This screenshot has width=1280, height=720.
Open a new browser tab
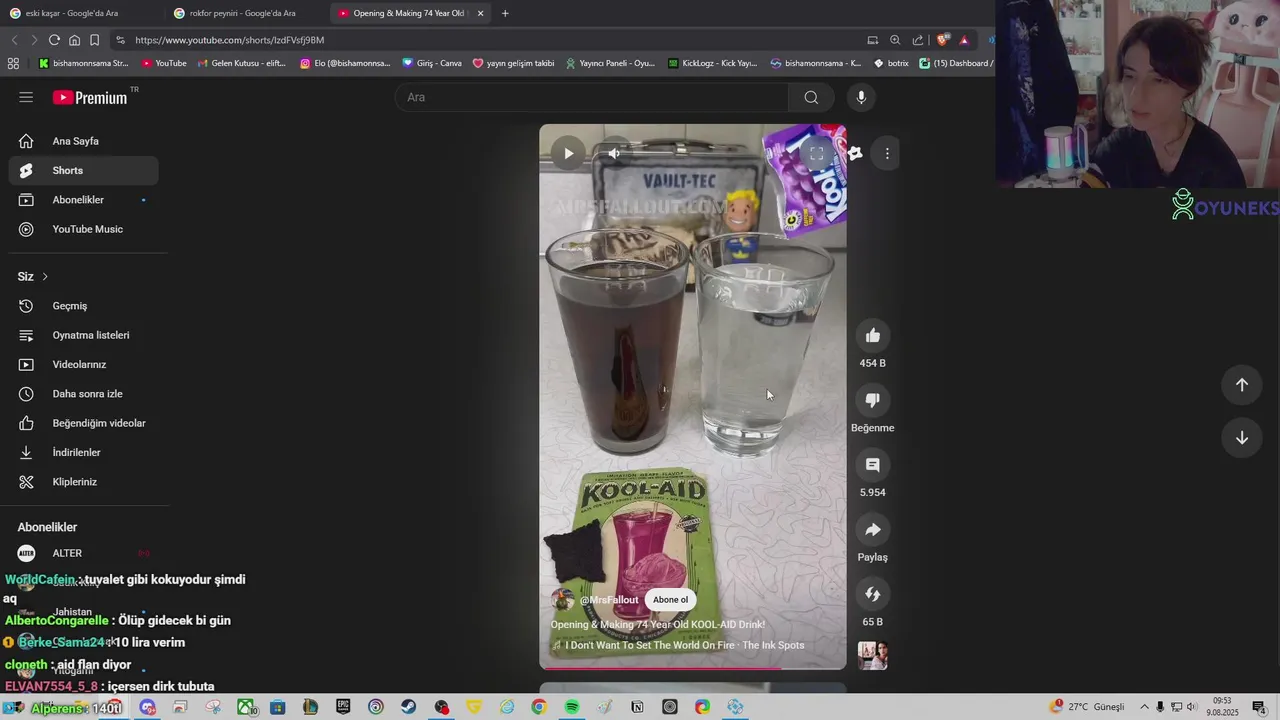(x=505, y=13)
